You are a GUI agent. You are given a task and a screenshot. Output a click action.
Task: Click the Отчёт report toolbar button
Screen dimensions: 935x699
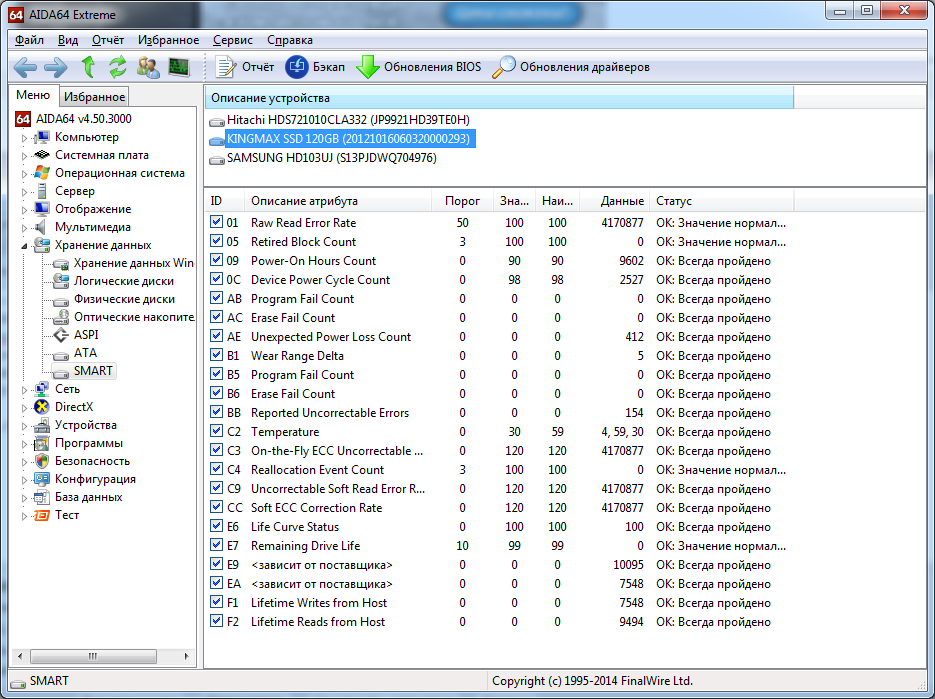pyautogui.click(x=244, y=67)
